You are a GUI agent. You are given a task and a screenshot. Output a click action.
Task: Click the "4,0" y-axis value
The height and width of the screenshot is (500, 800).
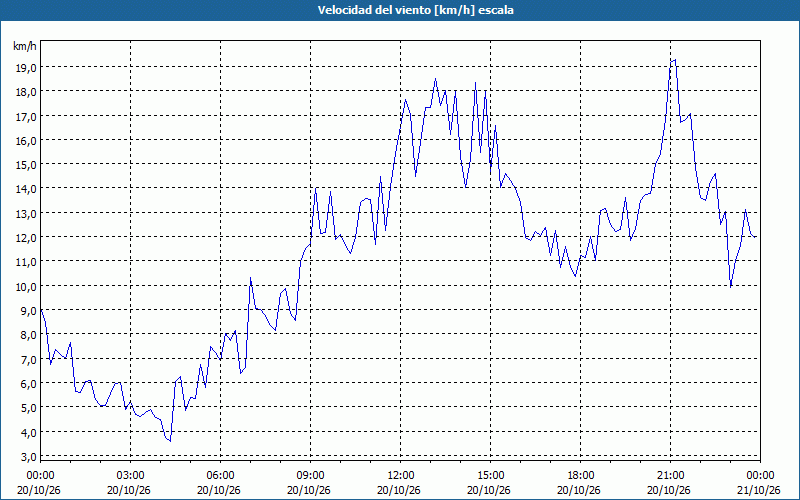tap(28, 432)
